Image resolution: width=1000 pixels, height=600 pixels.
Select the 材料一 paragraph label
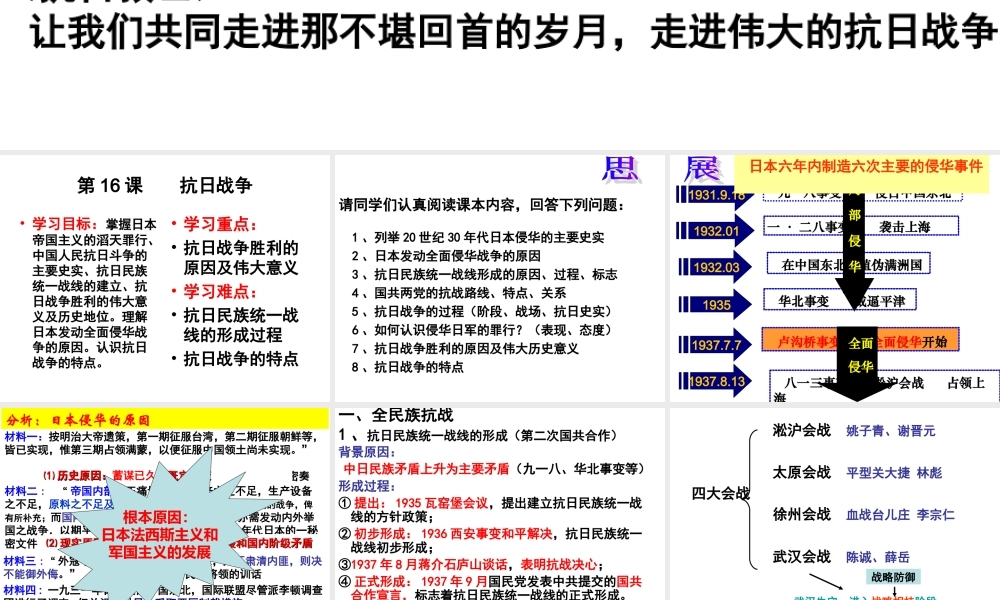23,437
